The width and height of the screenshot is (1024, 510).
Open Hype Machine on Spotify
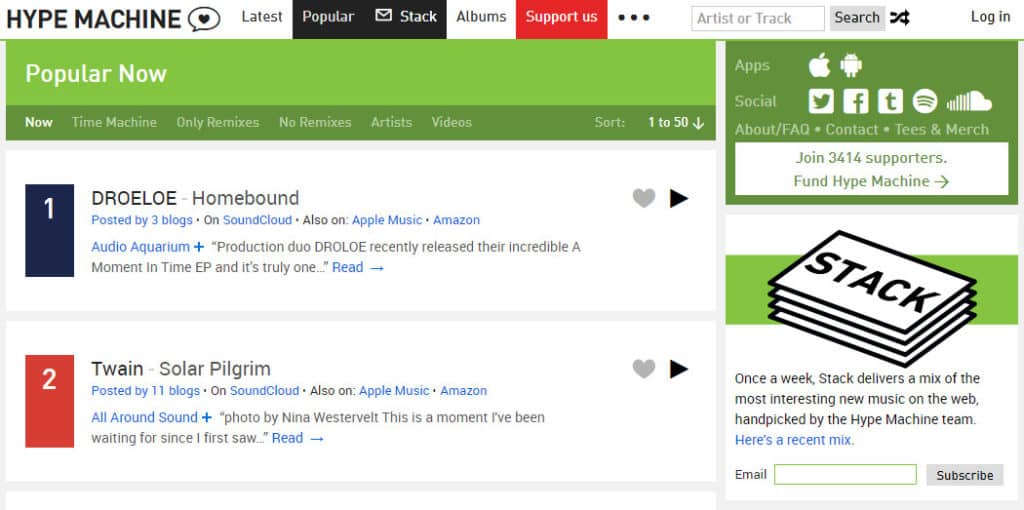point(925,101)
